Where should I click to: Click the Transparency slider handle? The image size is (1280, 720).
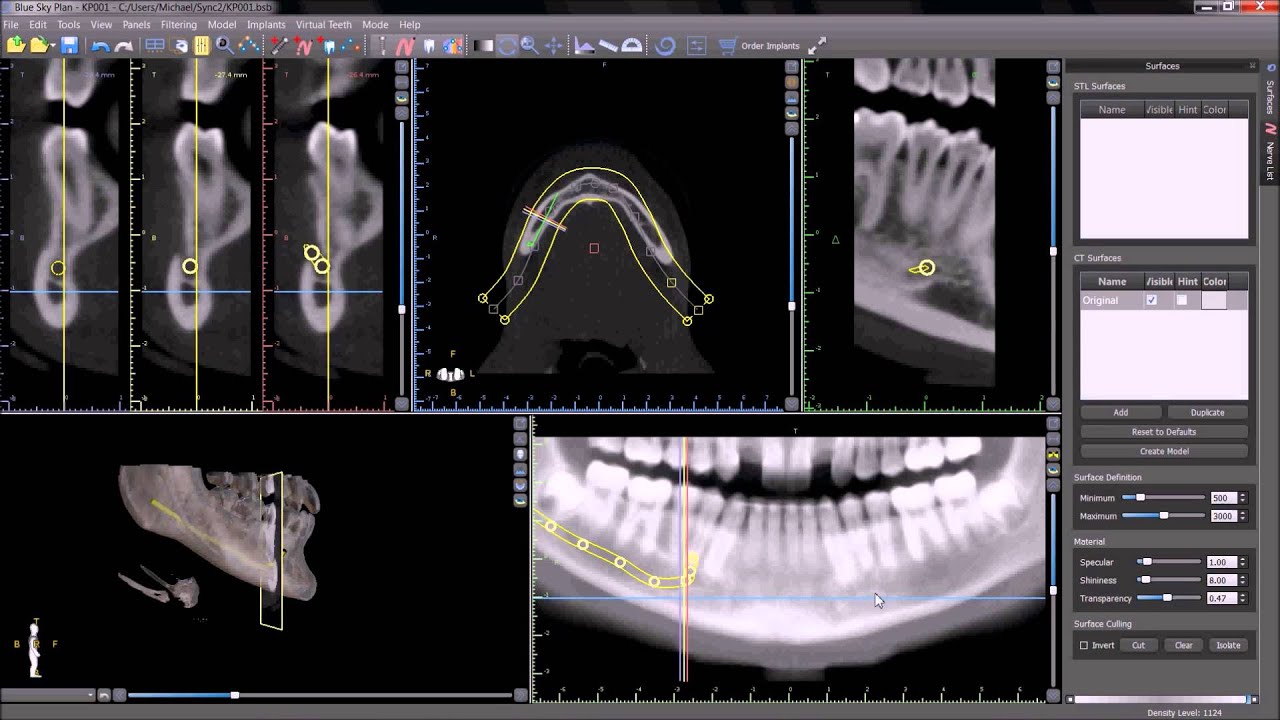tap(1167, 598)
